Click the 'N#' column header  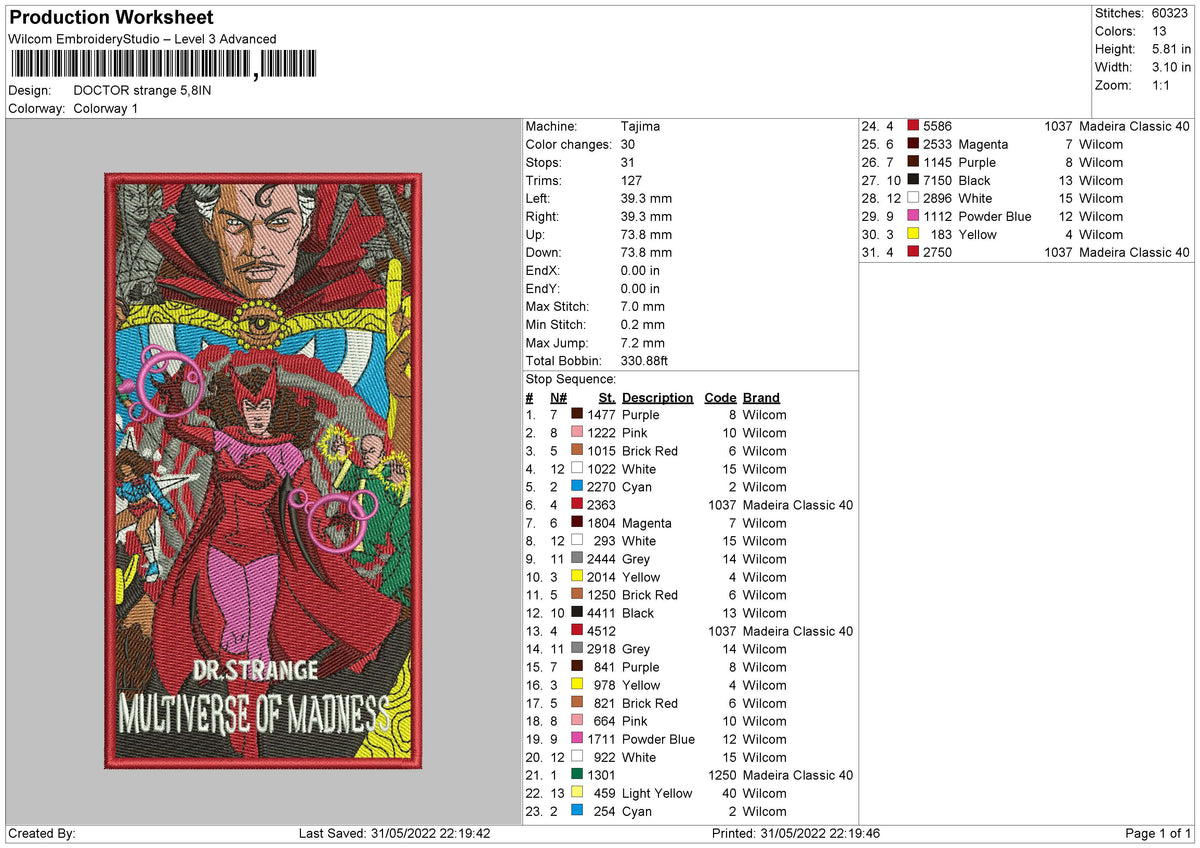pos(558,397)
